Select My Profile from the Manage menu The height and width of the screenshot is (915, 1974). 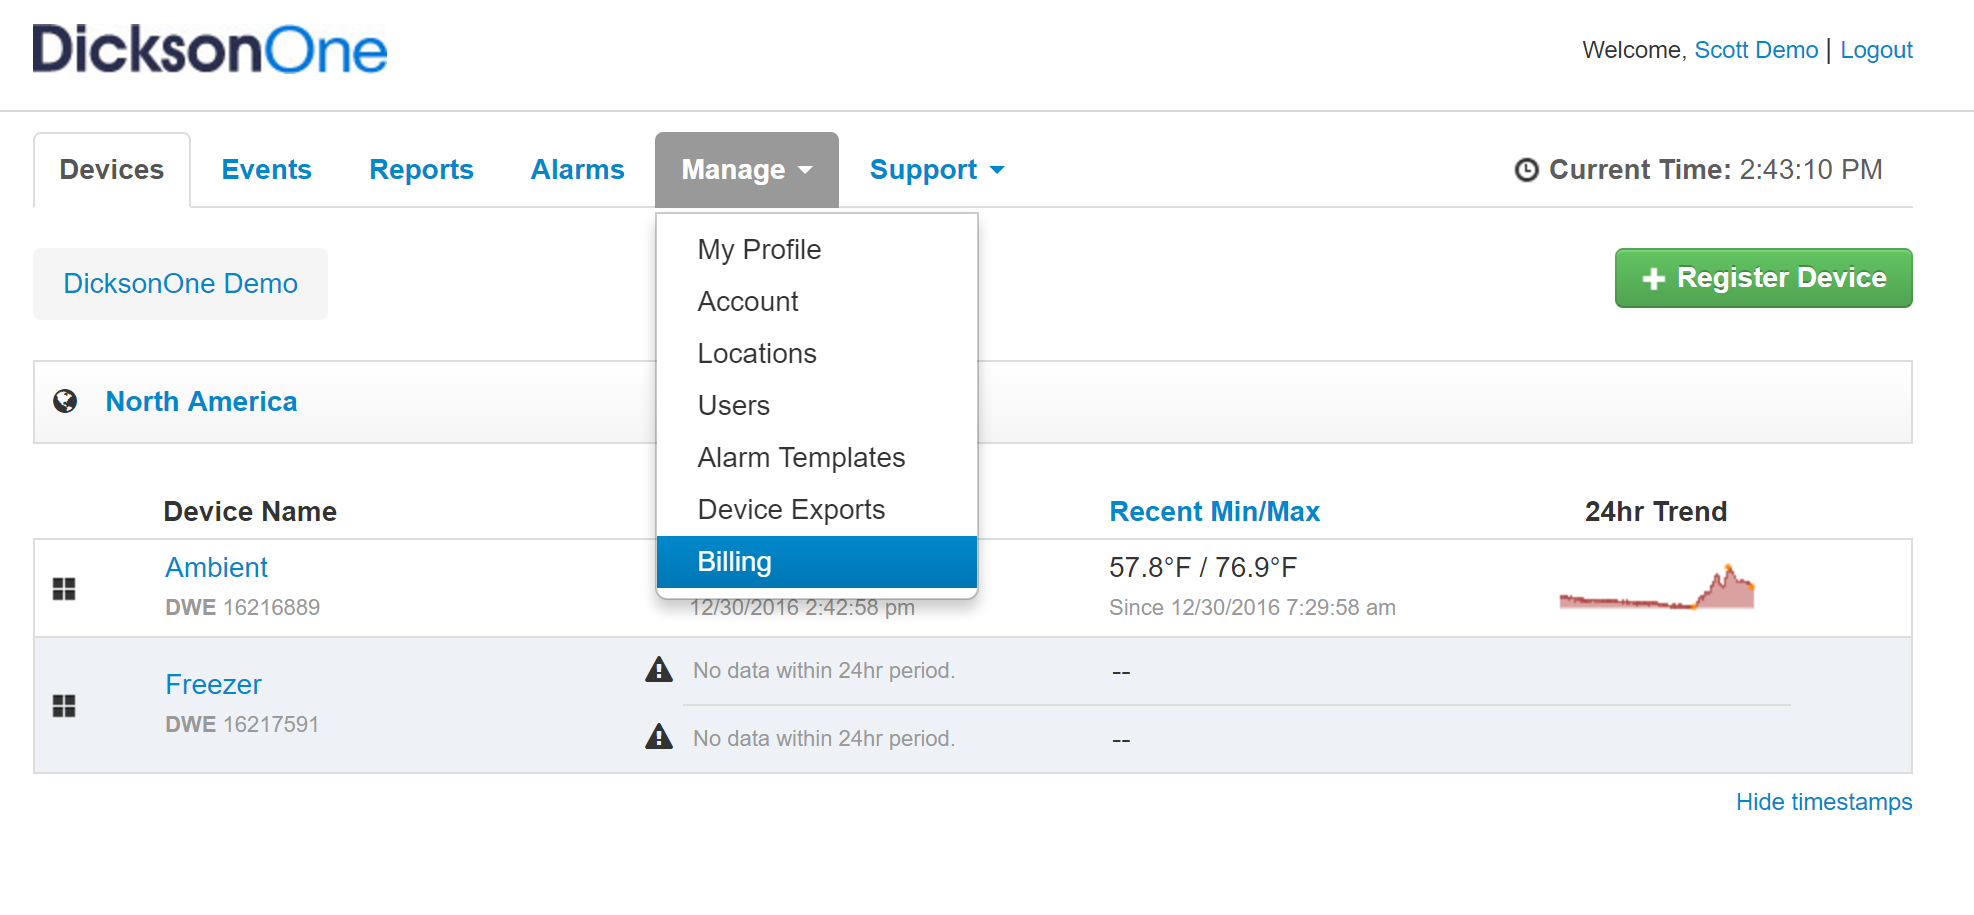(x=817, y=249)
